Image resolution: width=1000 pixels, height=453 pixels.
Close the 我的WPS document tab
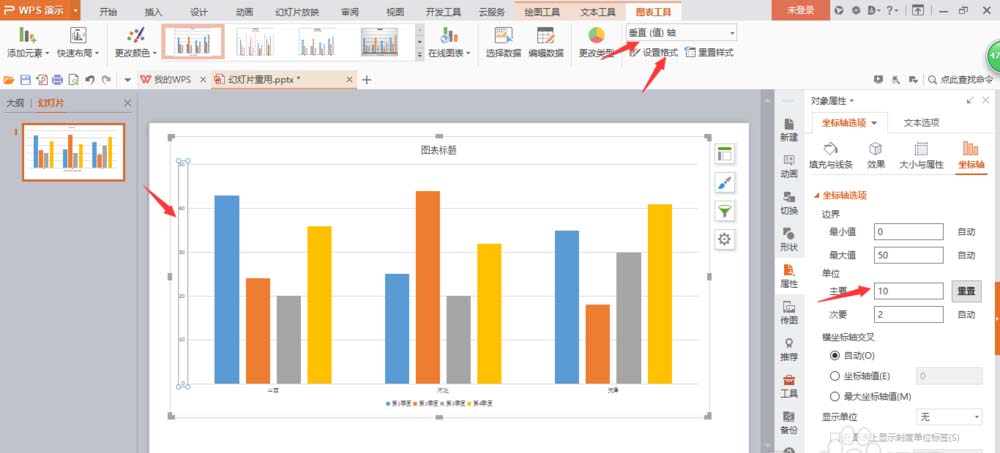pos(203,80)
